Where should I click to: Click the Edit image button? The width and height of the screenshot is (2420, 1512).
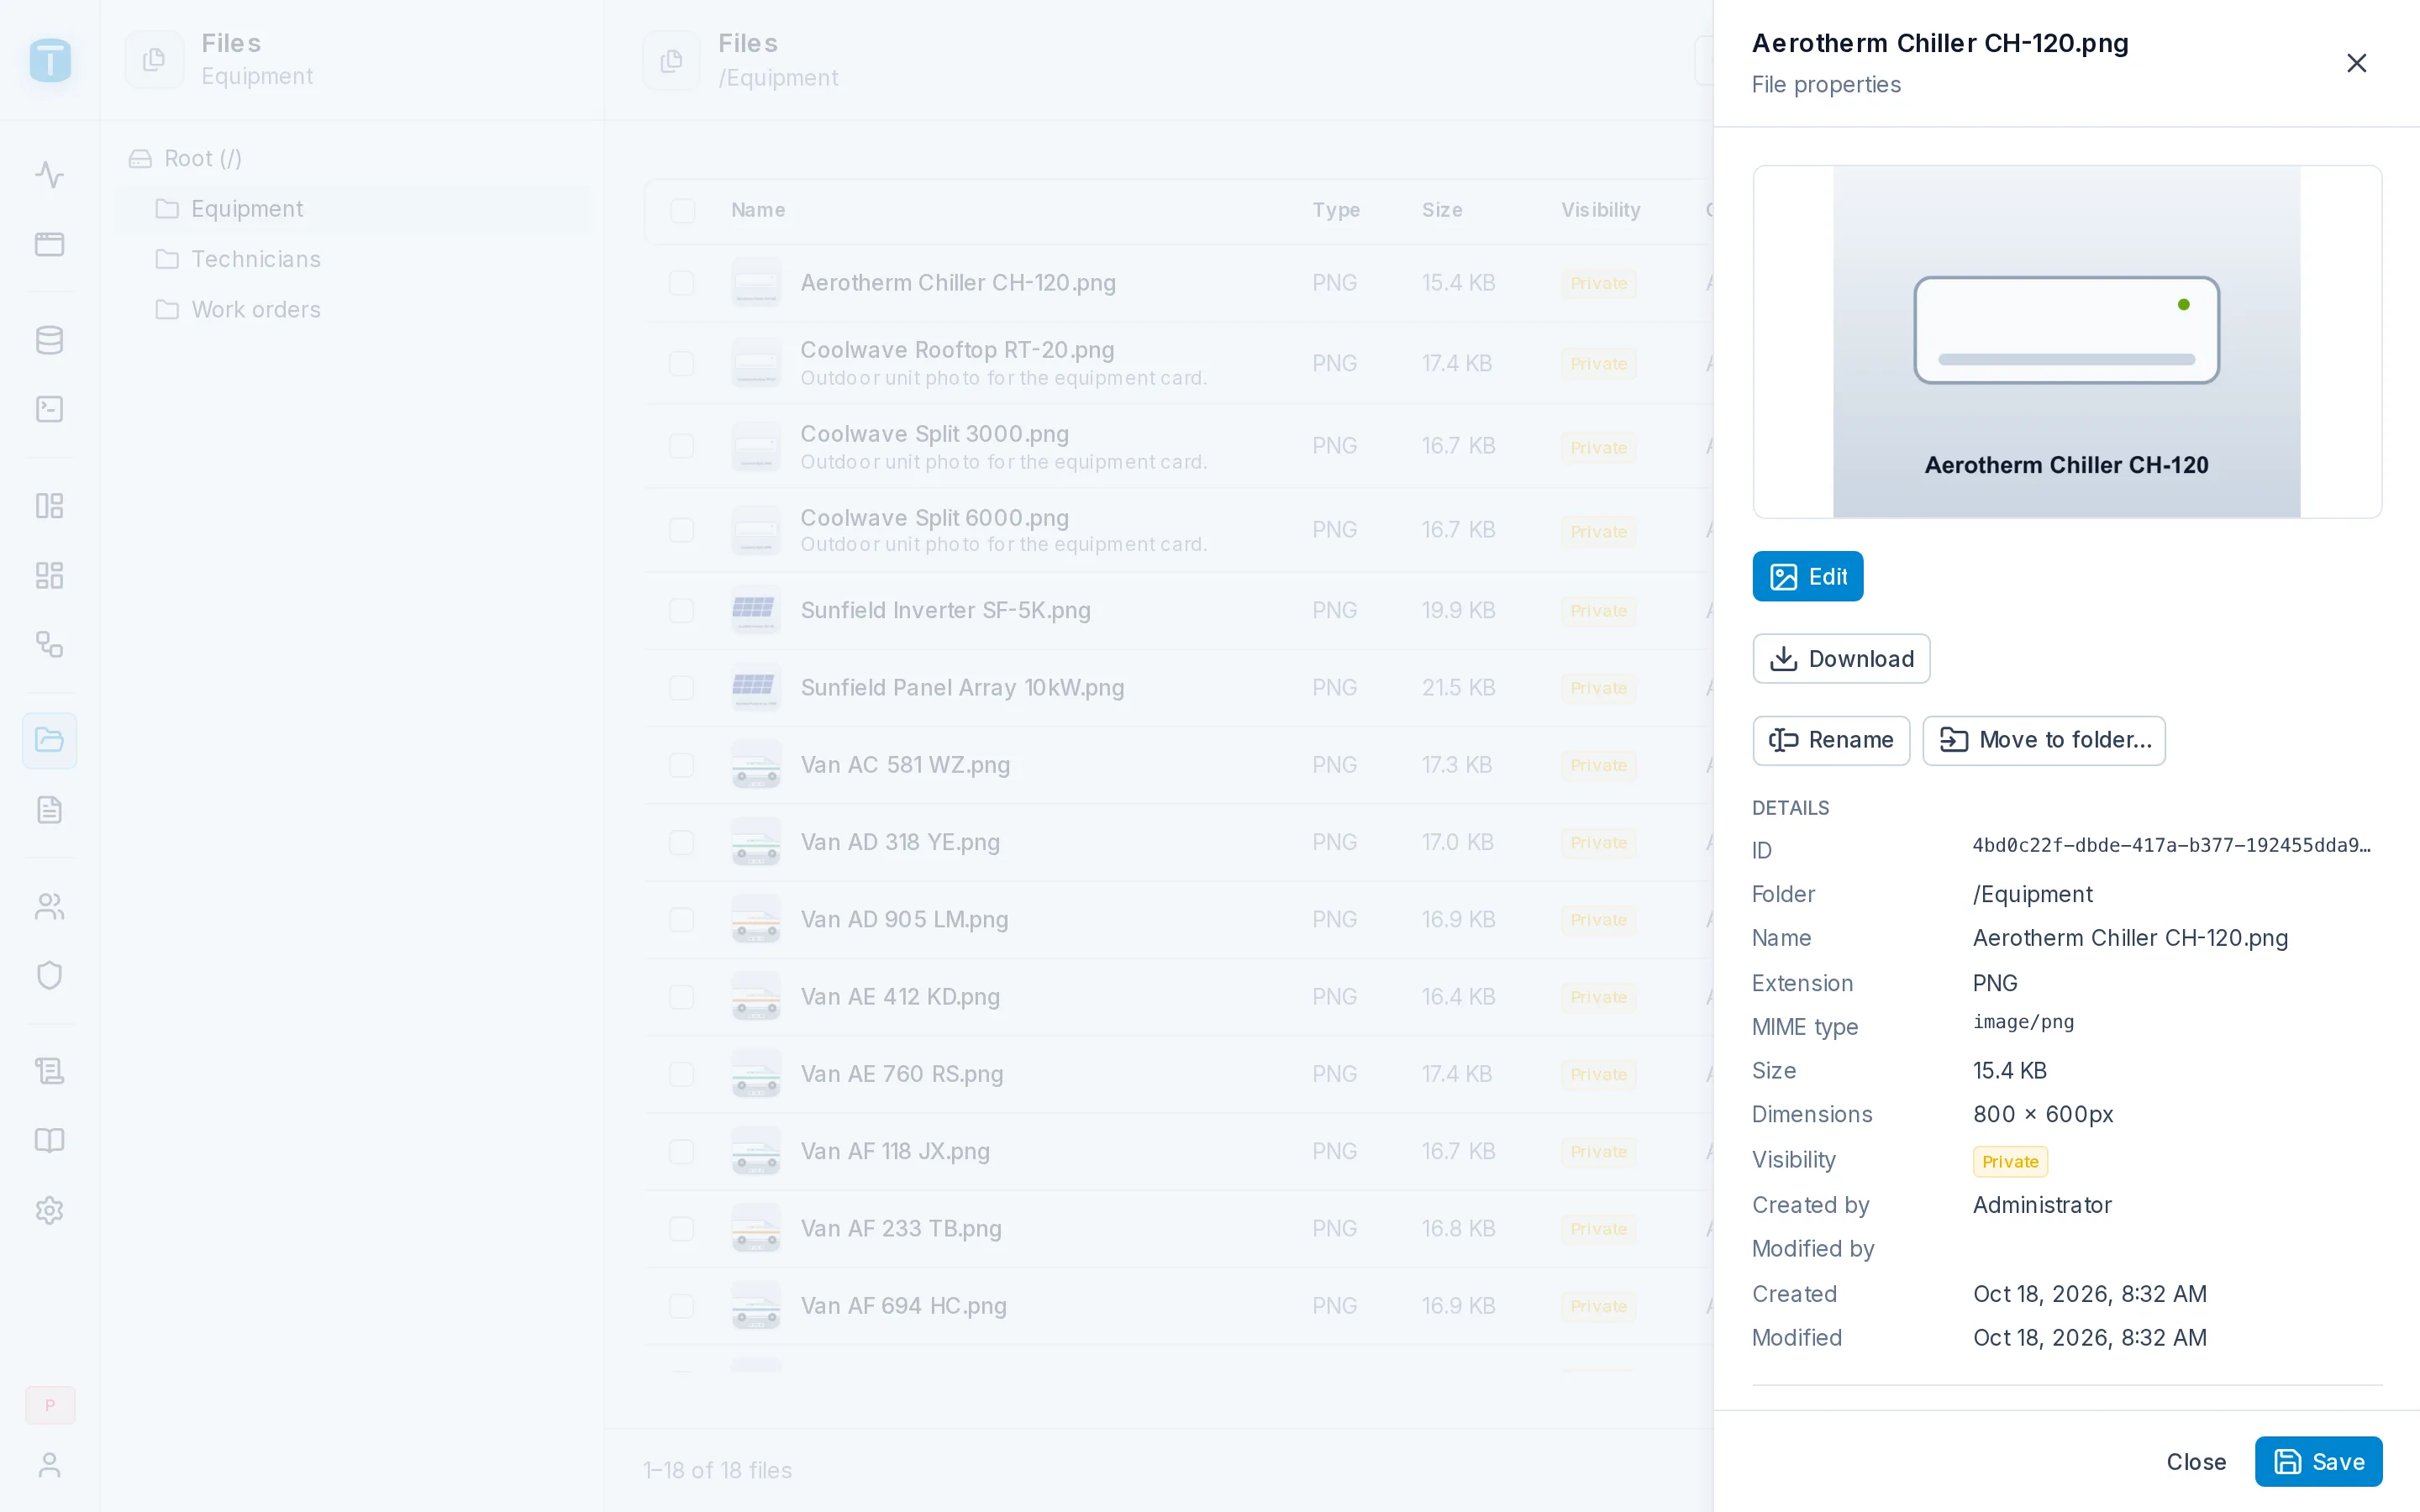(x=1807, y=576)
